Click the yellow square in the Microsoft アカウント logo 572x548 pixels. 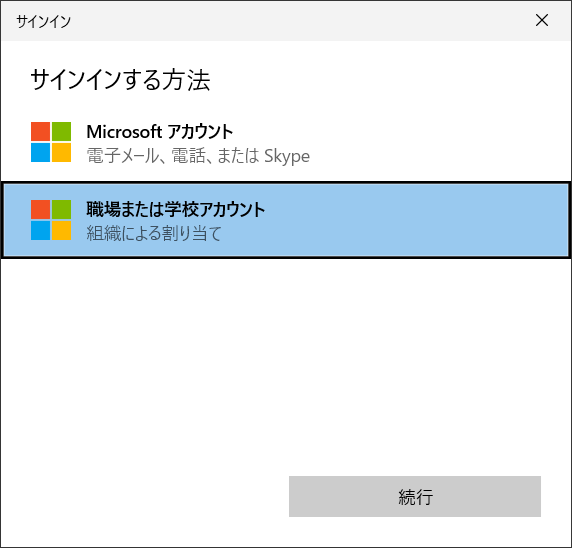[61, 152]
